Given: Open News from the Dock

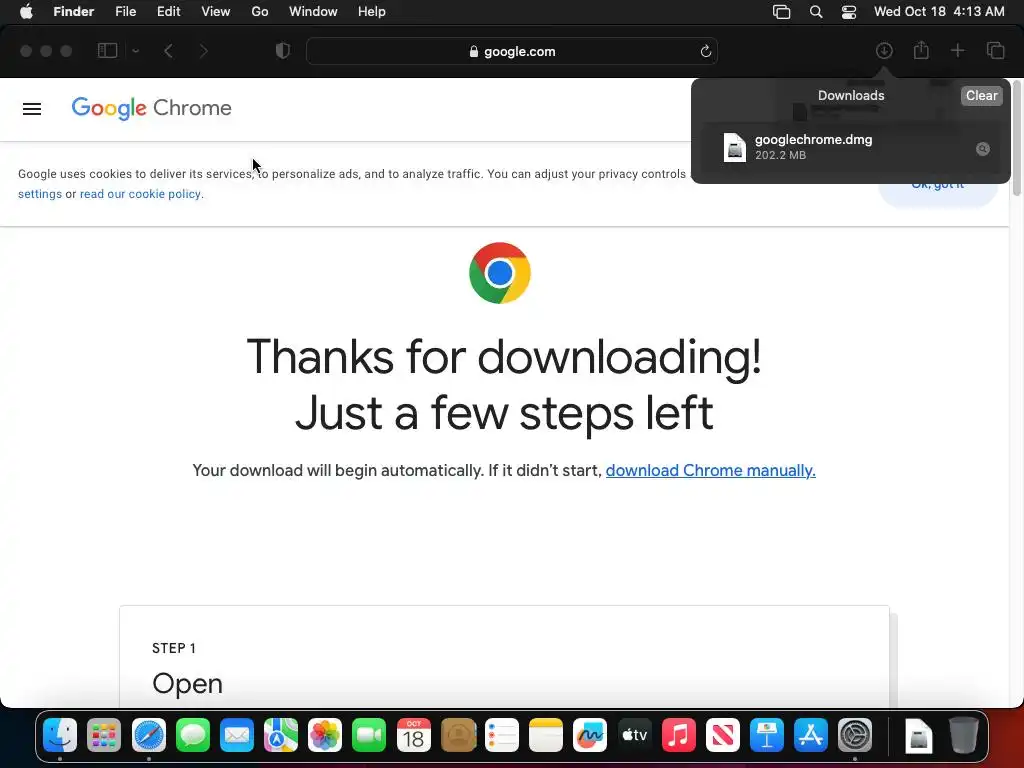Looking at the screenshot, I should pos(722,735).
